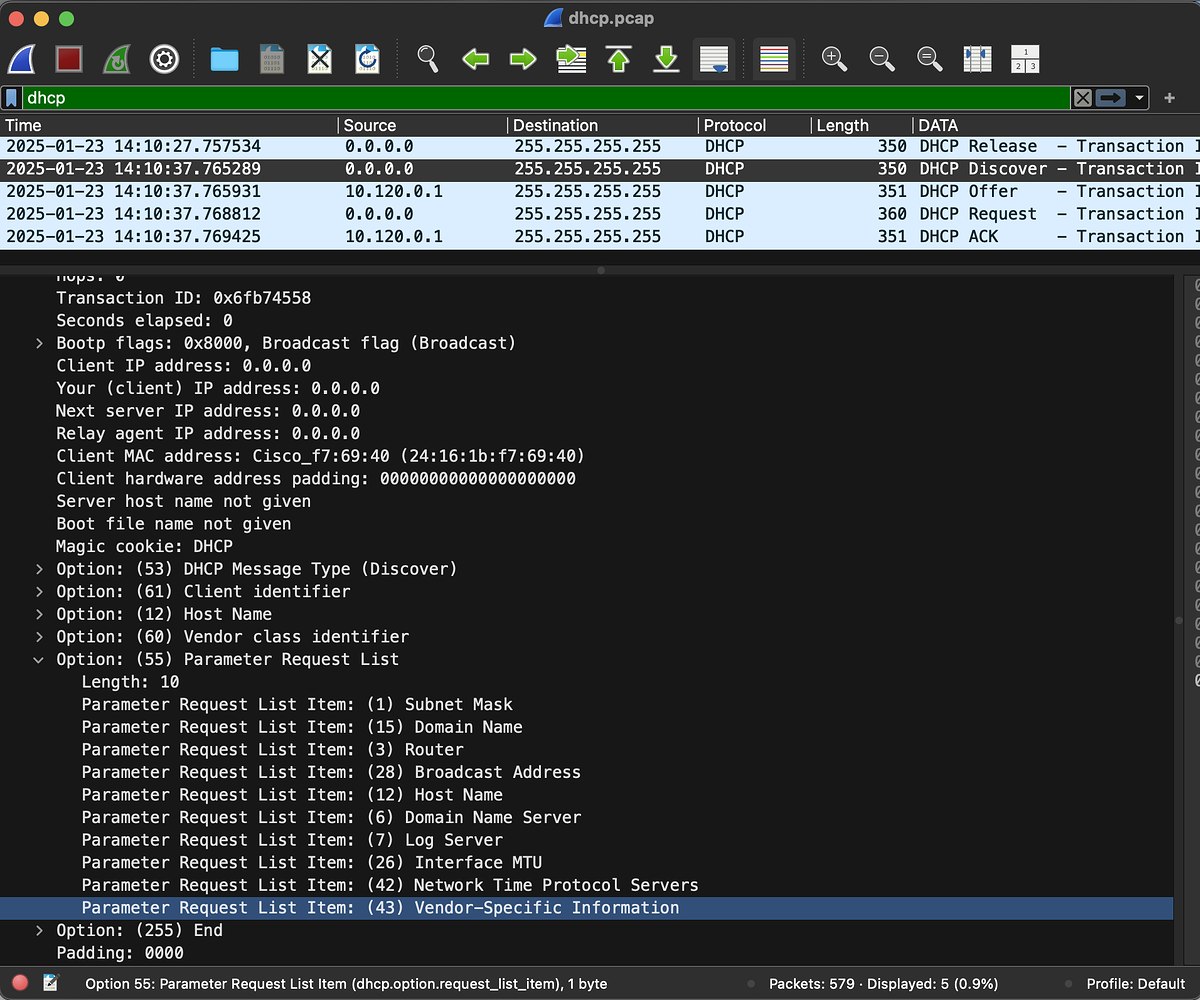
Task: Click the red stop capture button
Action: click(69, 59)
